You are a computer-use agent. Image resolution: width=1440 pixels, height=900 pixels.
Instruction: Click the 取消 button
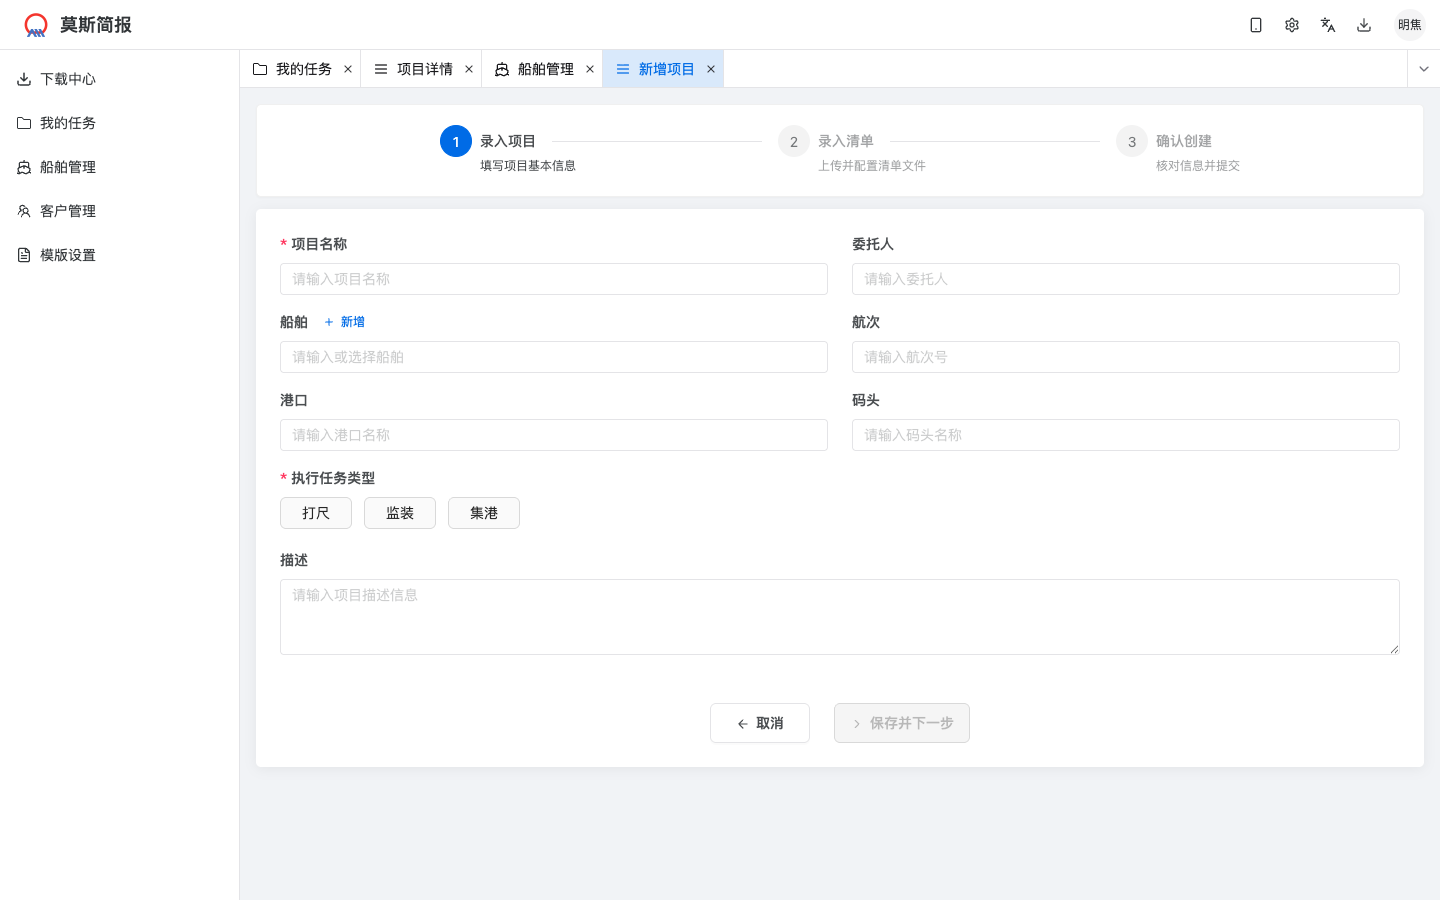coord(760,723)
